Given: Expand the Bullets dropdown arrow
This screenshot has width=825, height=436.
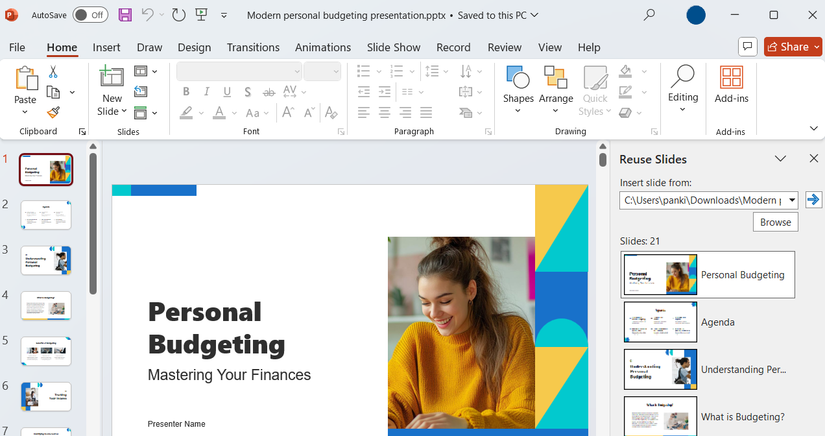Looking at the screenshot, I should [378, 72].
